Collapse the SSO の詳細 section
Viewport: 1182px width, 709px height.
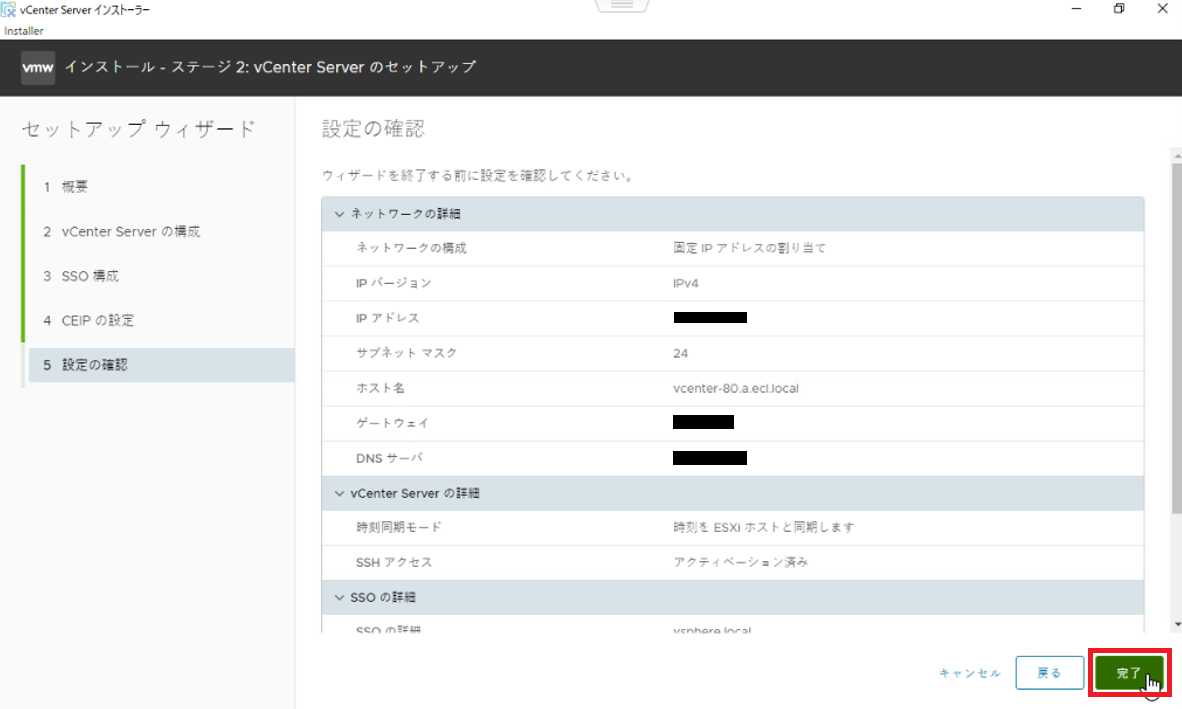click(x=339, y=597)
